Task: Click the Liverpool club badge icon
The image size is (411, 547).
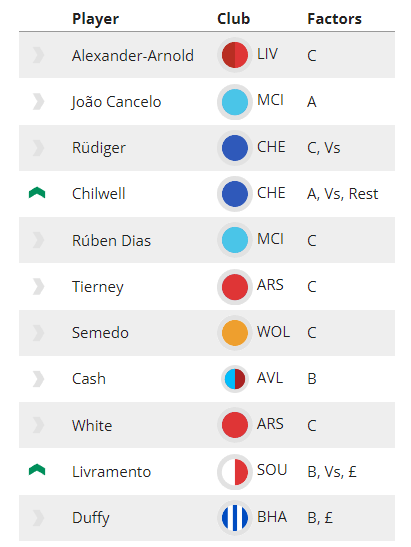Action: pyautogui.click(x=235, y=55)
